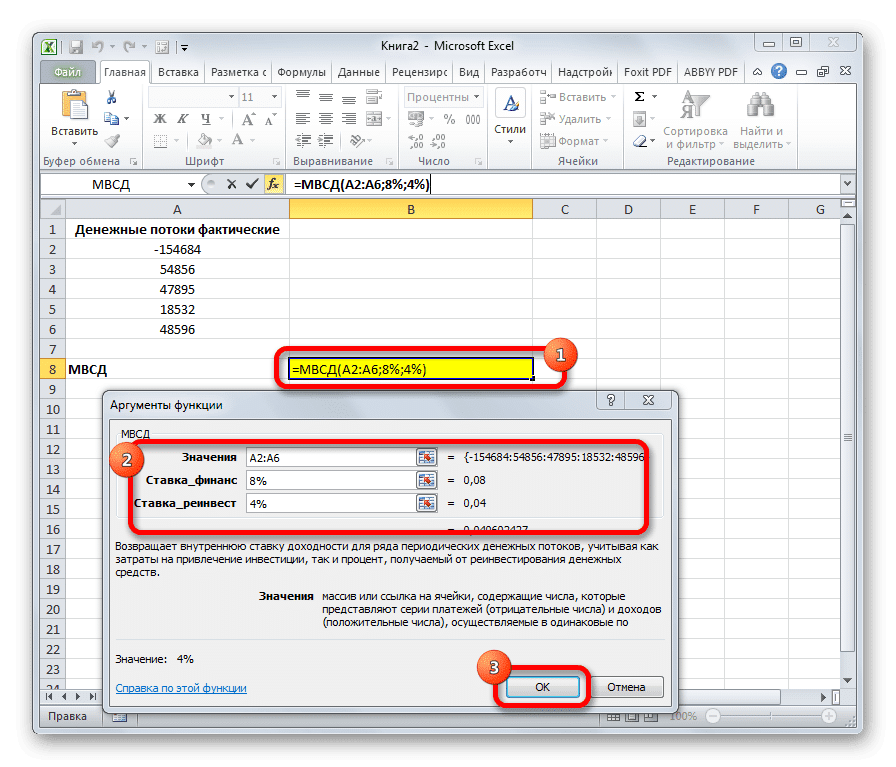Open the number format Процентный dropdown
This screenshot has height=767, width=896.
pos(477,97)
